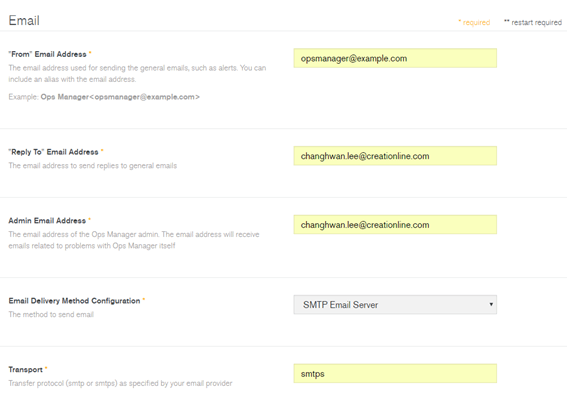The height and width of the screenshot is (408, 567).
Task: Click the "restart required" legend text
Action: click(x=533, y=22)
